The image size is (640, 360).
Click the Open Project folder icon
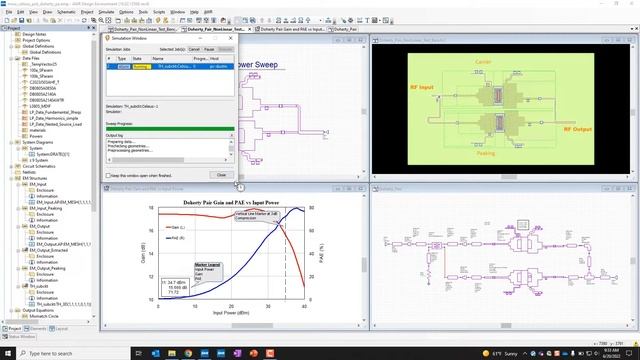pos(14,20)
